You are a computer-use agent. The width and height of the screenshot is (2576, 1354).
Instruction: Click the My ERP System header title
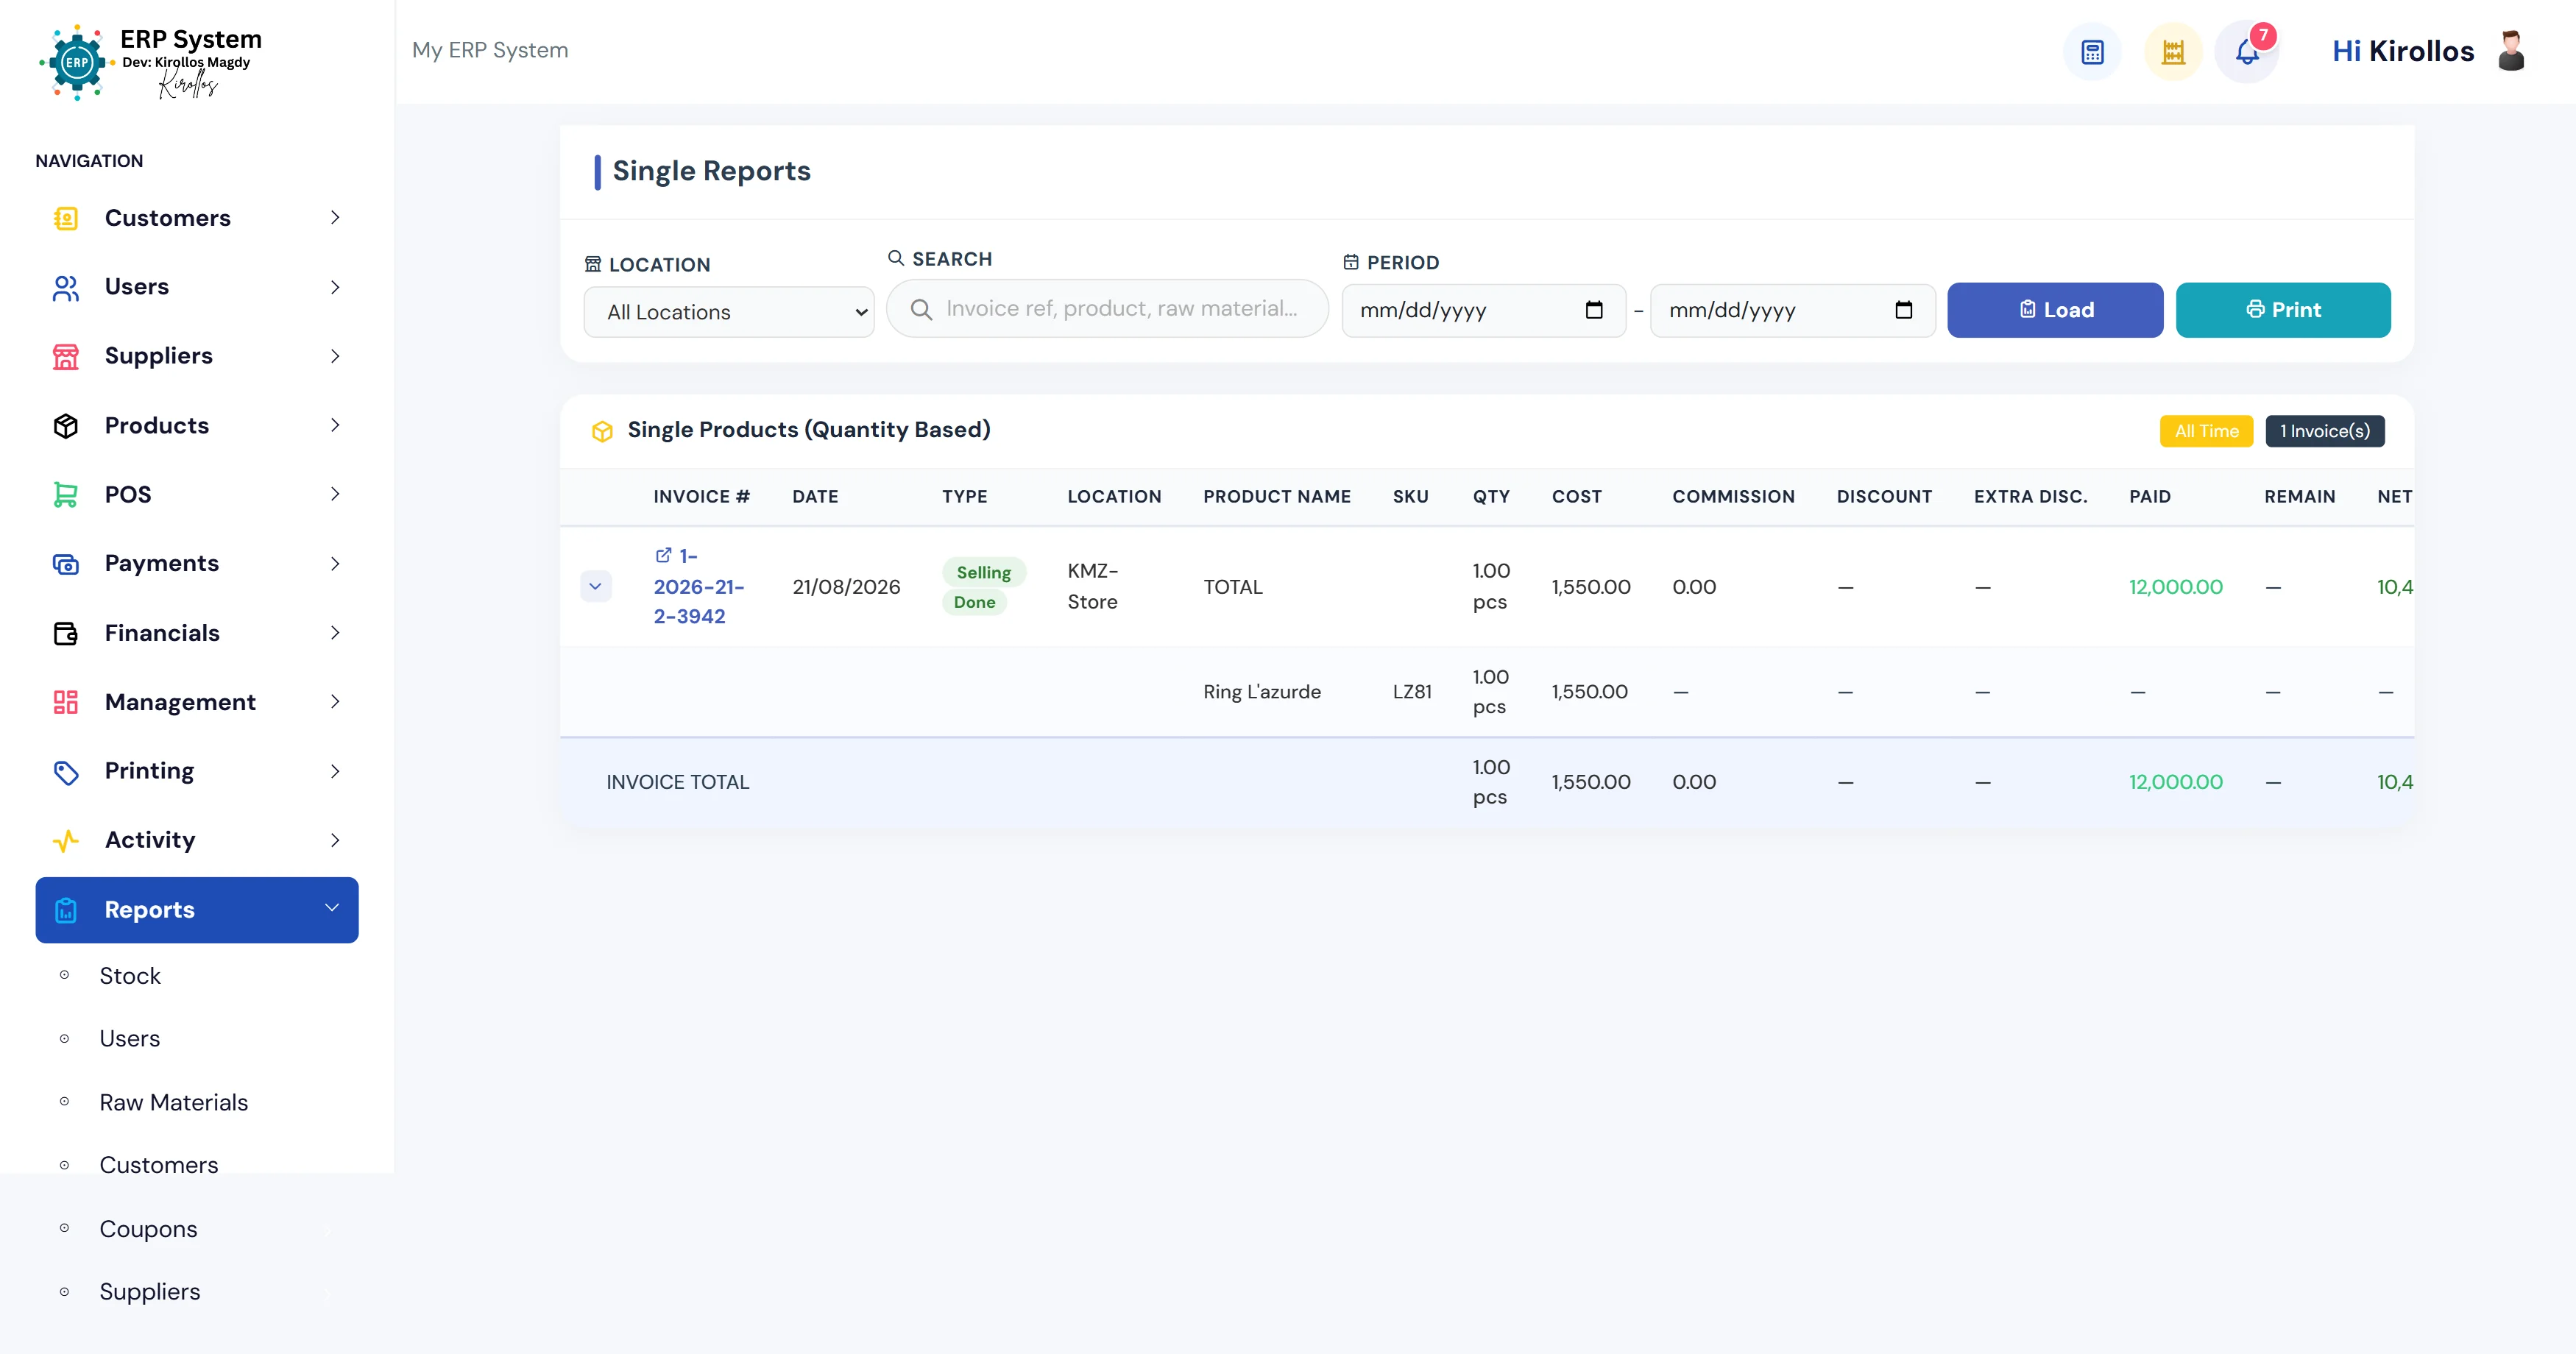pyautogui.click(x=490, y=50)
